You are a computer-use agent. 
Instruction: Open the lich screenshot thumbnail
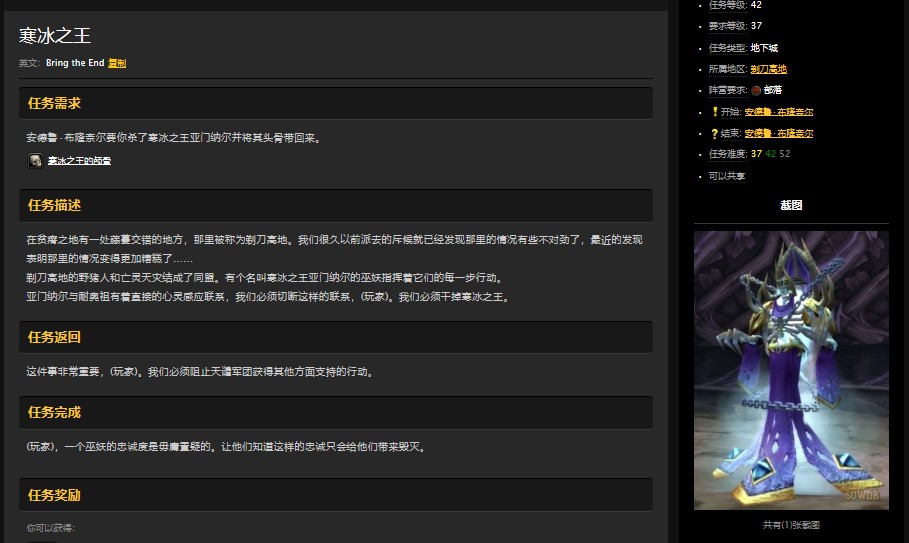(791, 370)
